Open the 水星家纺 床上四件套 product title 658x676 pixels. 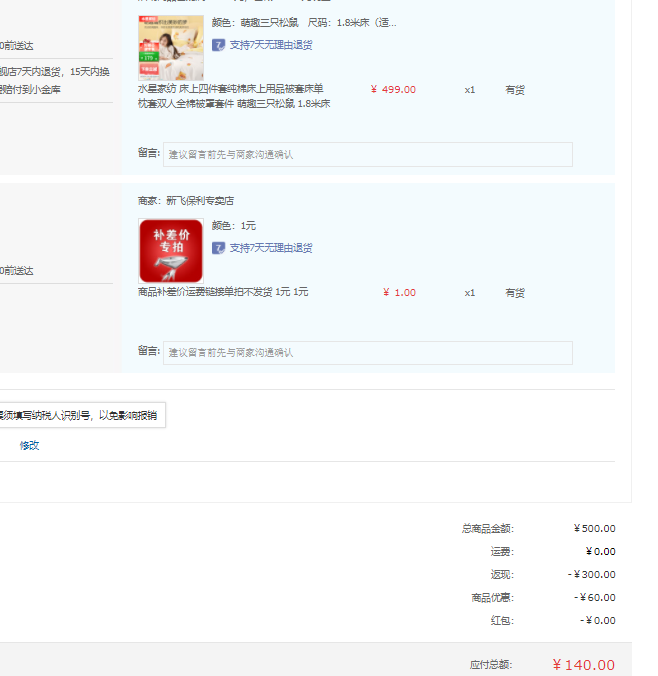[234, 96]
